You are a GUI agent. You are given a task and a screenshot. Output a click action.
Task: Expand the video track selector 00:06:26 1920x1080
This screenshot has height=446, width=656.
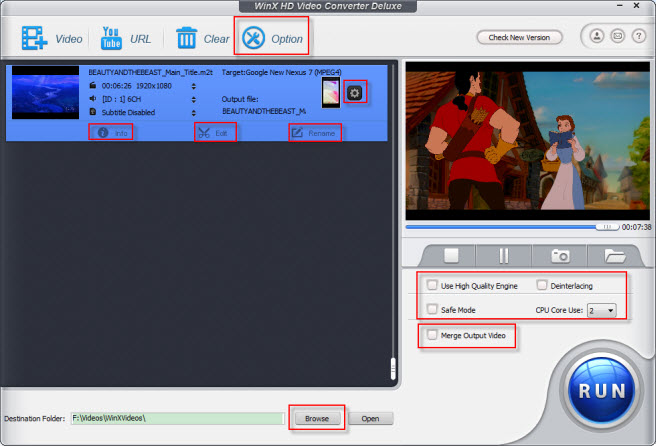pyautogui.click(x=193, y=86)
